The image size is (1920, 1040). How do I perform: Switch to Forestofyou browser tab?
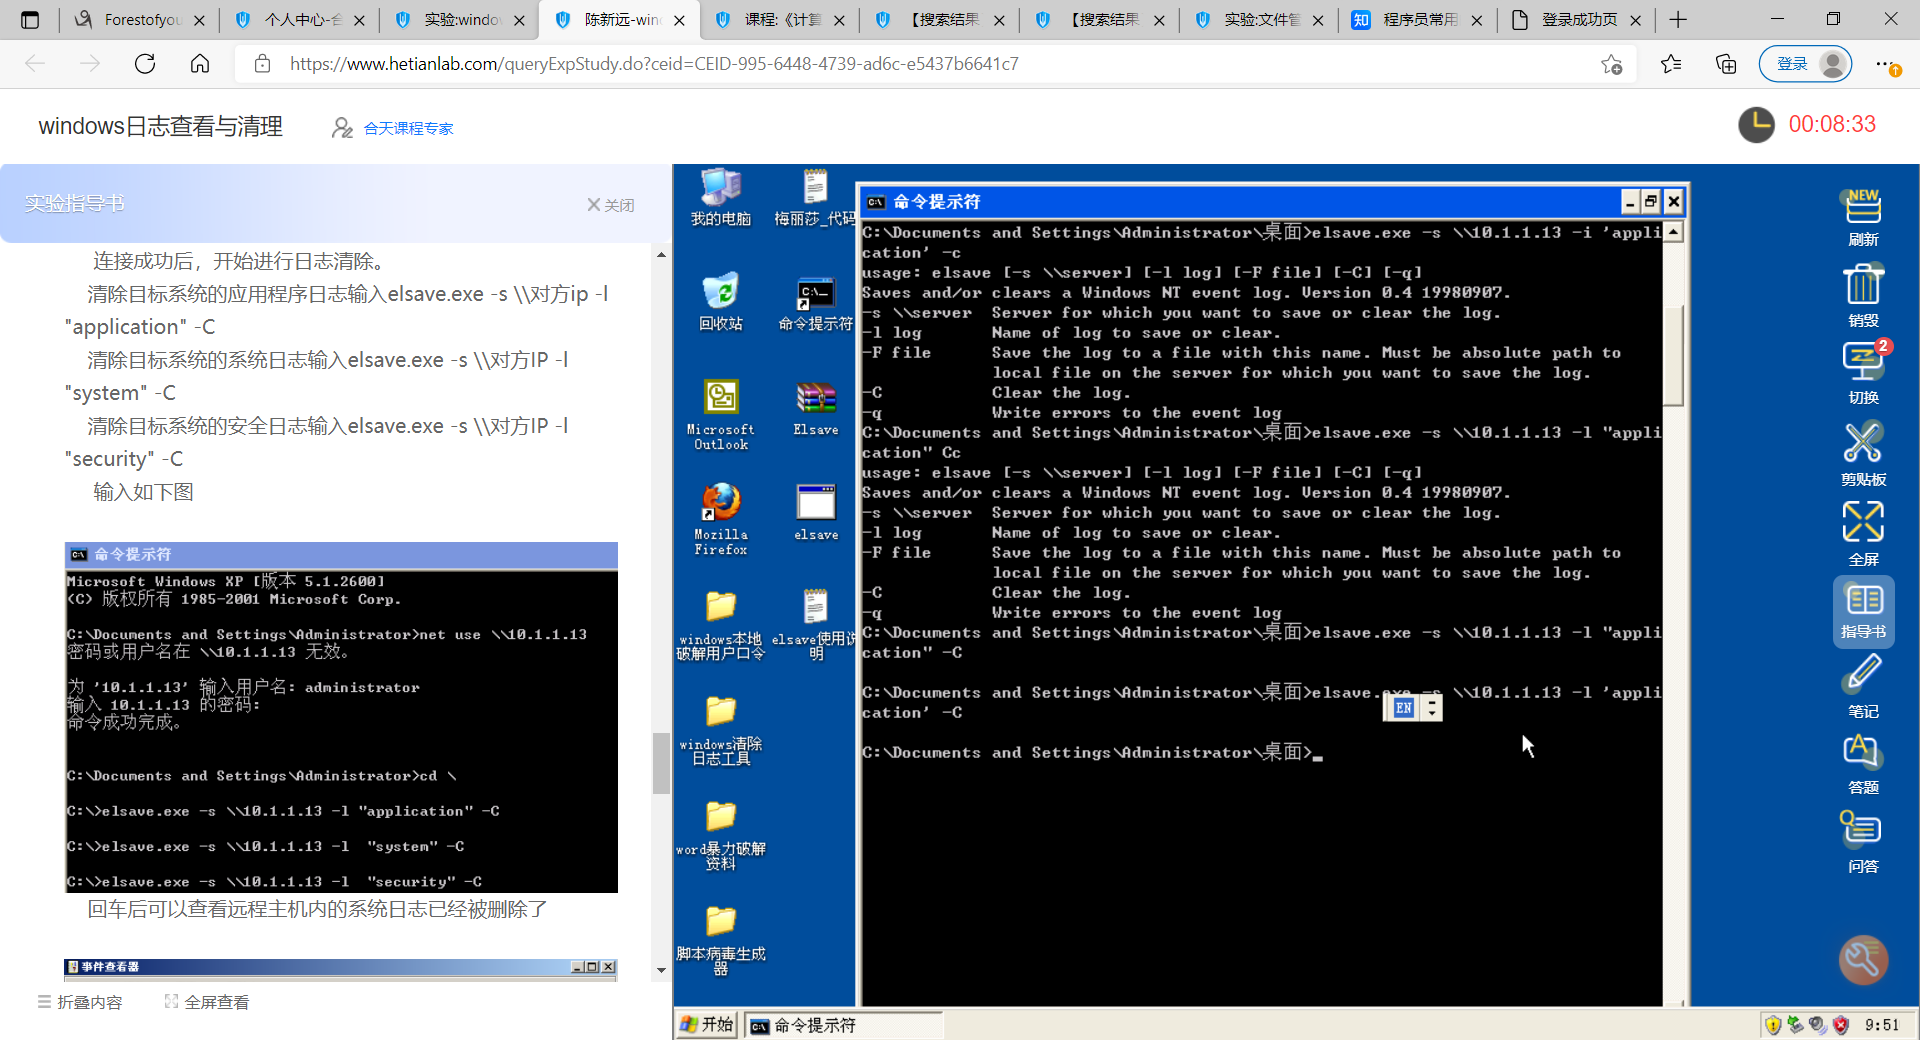(x=138, y=20)
